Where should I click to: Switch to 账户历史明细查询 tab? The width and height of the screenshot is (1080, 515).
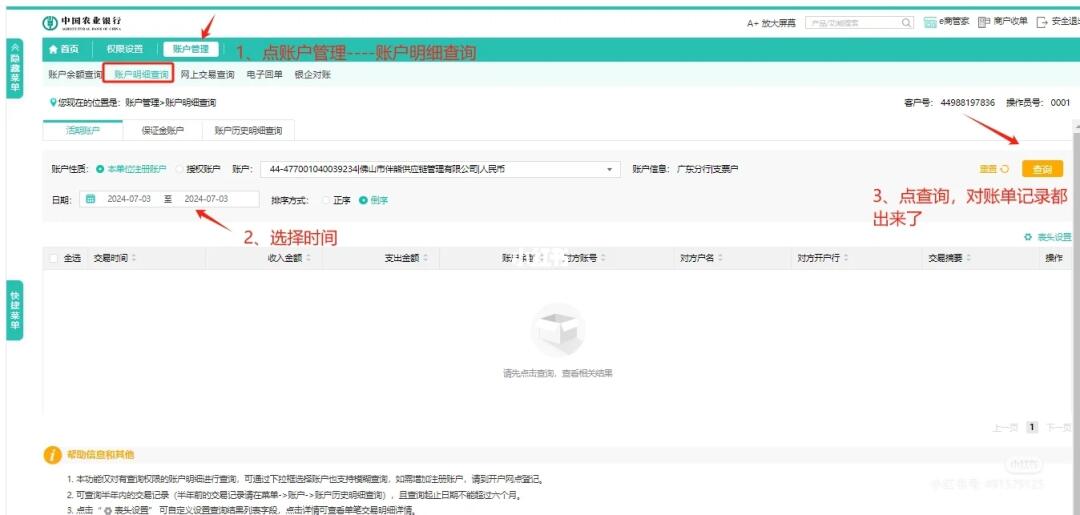248,130
